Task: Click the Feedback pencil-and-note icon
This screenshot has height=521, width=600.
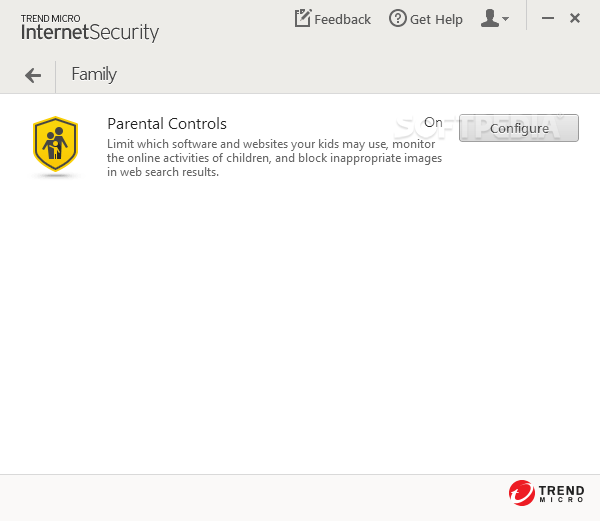Action: click(303, 18)
